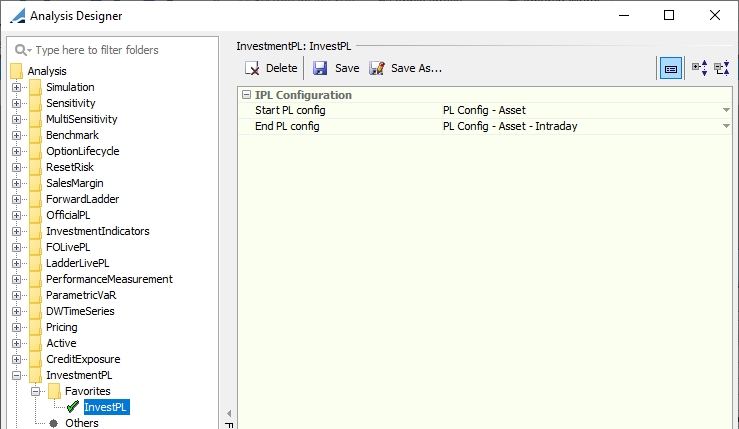739x429 pixels.
Task: Select the Sensitivity tree item
Action: point(71,103)
